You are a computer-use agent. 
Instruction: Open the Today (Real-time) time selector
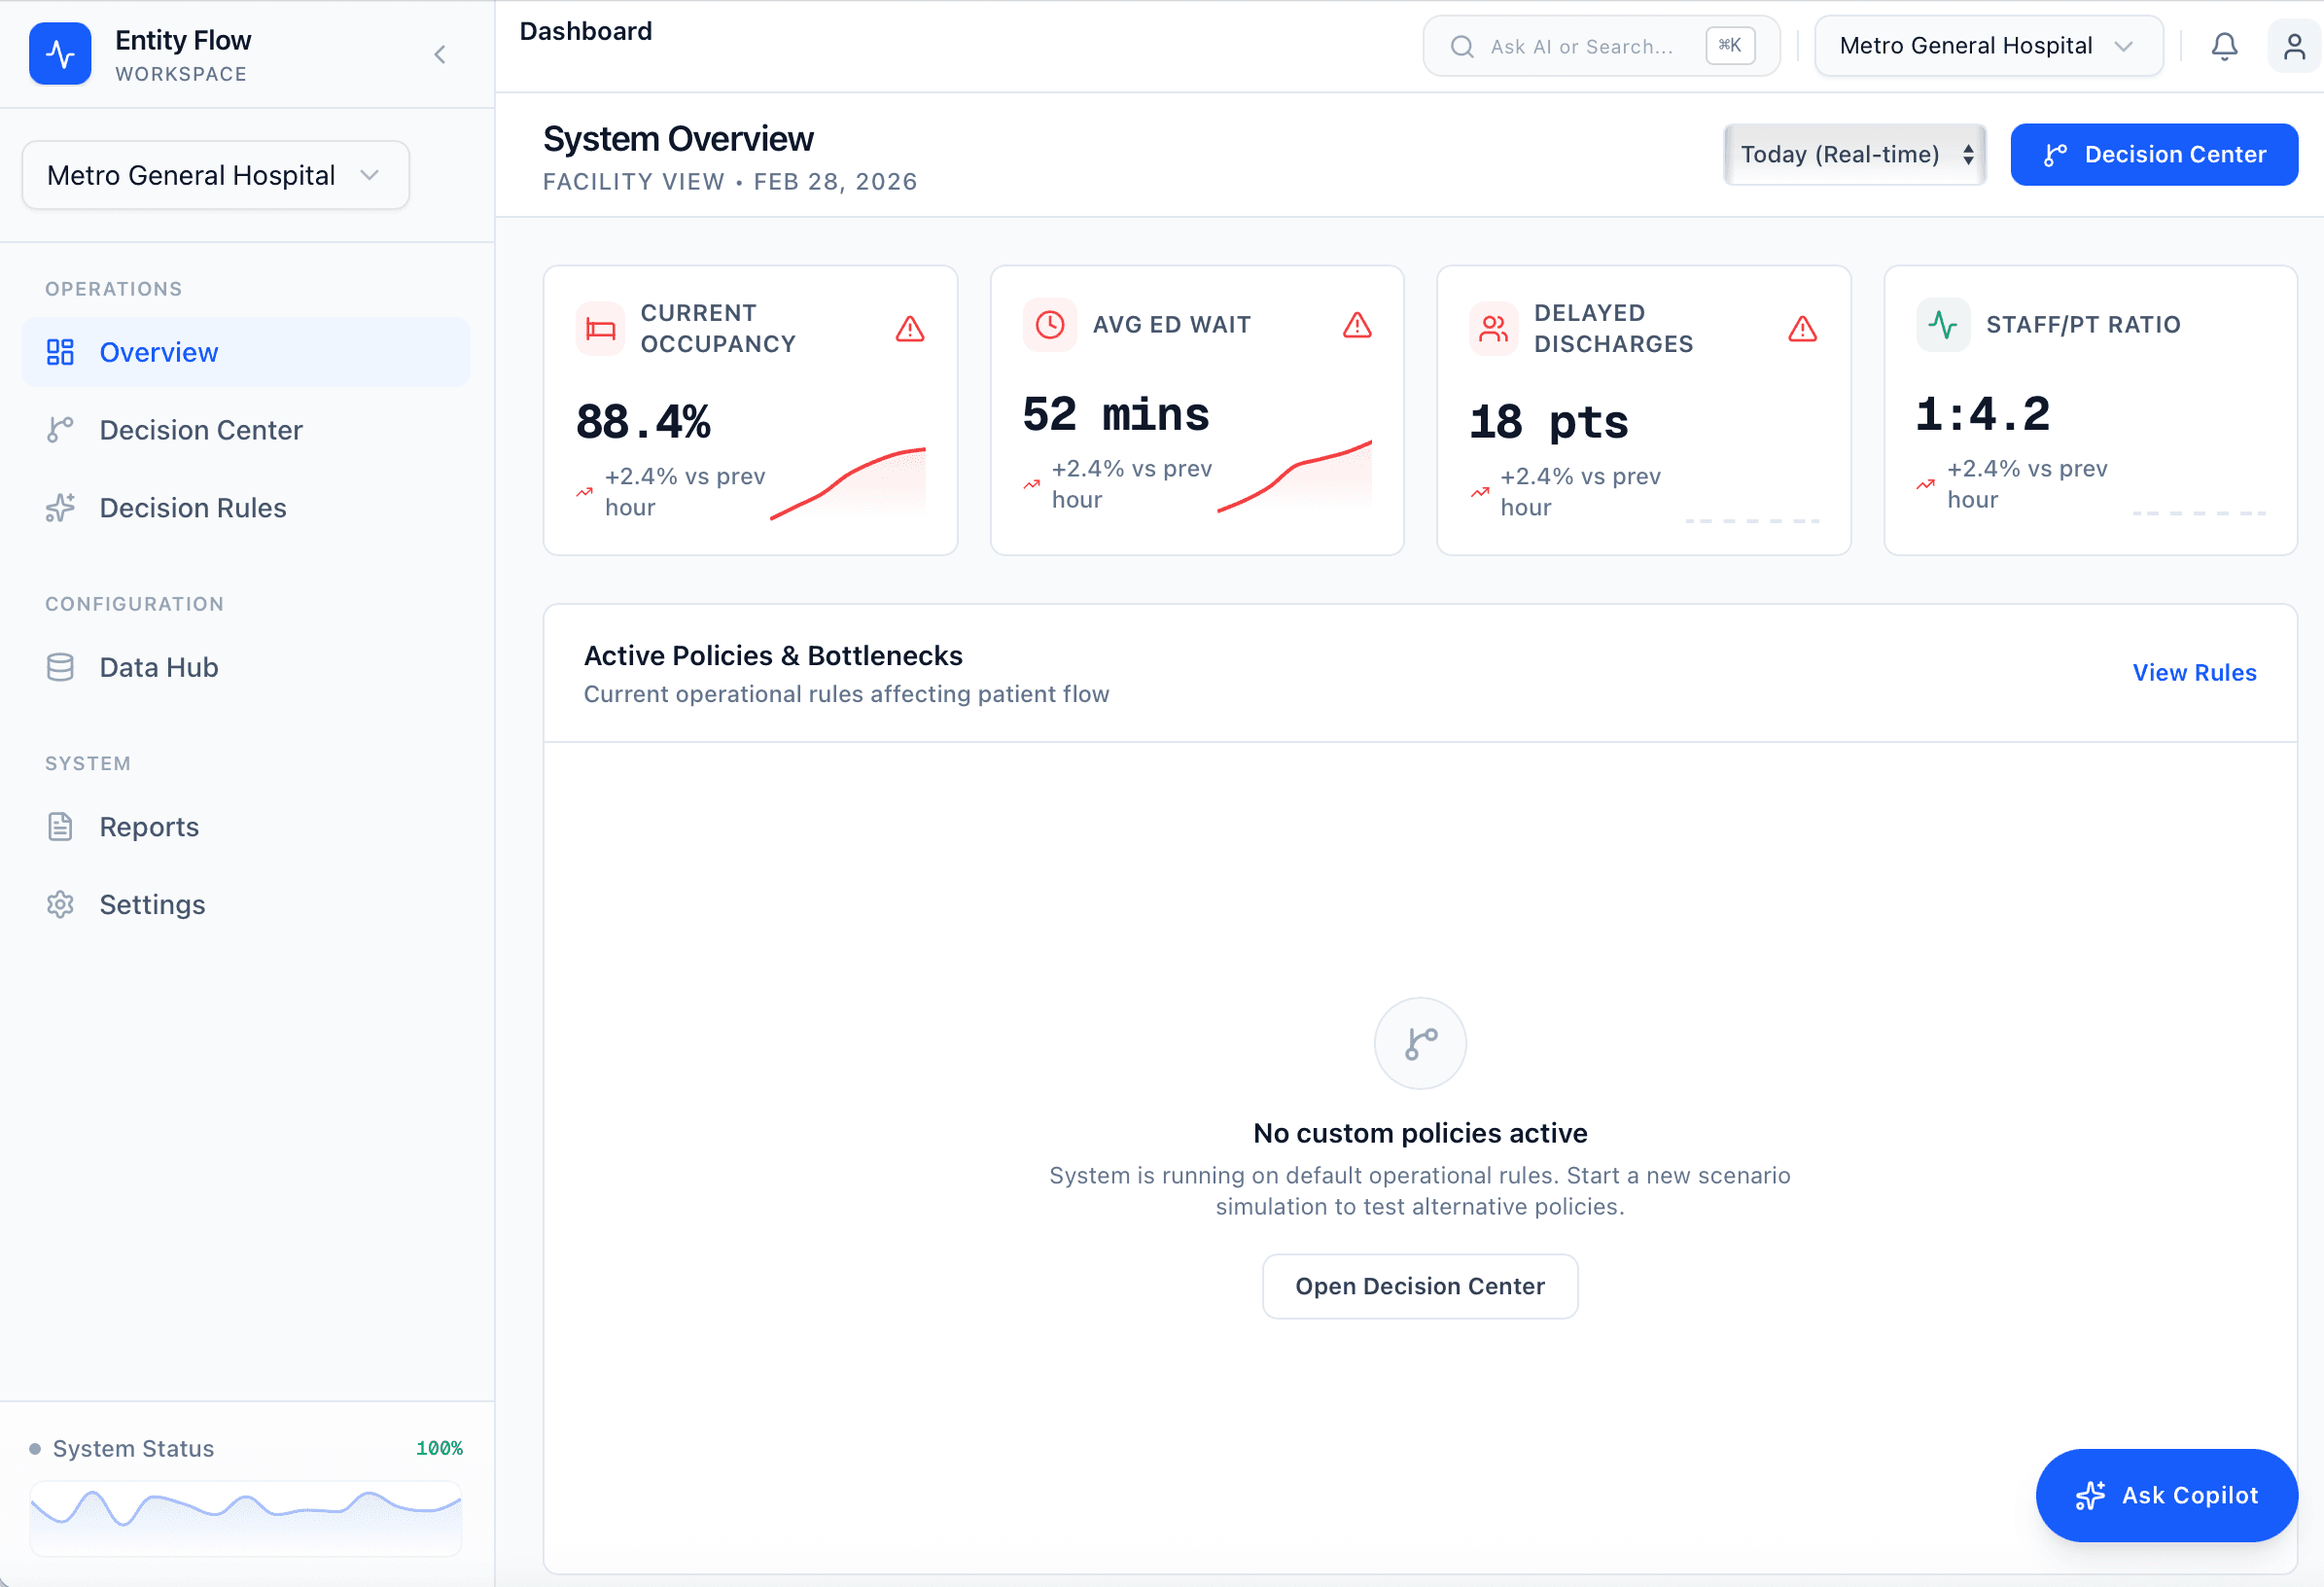pos(1853,154)
